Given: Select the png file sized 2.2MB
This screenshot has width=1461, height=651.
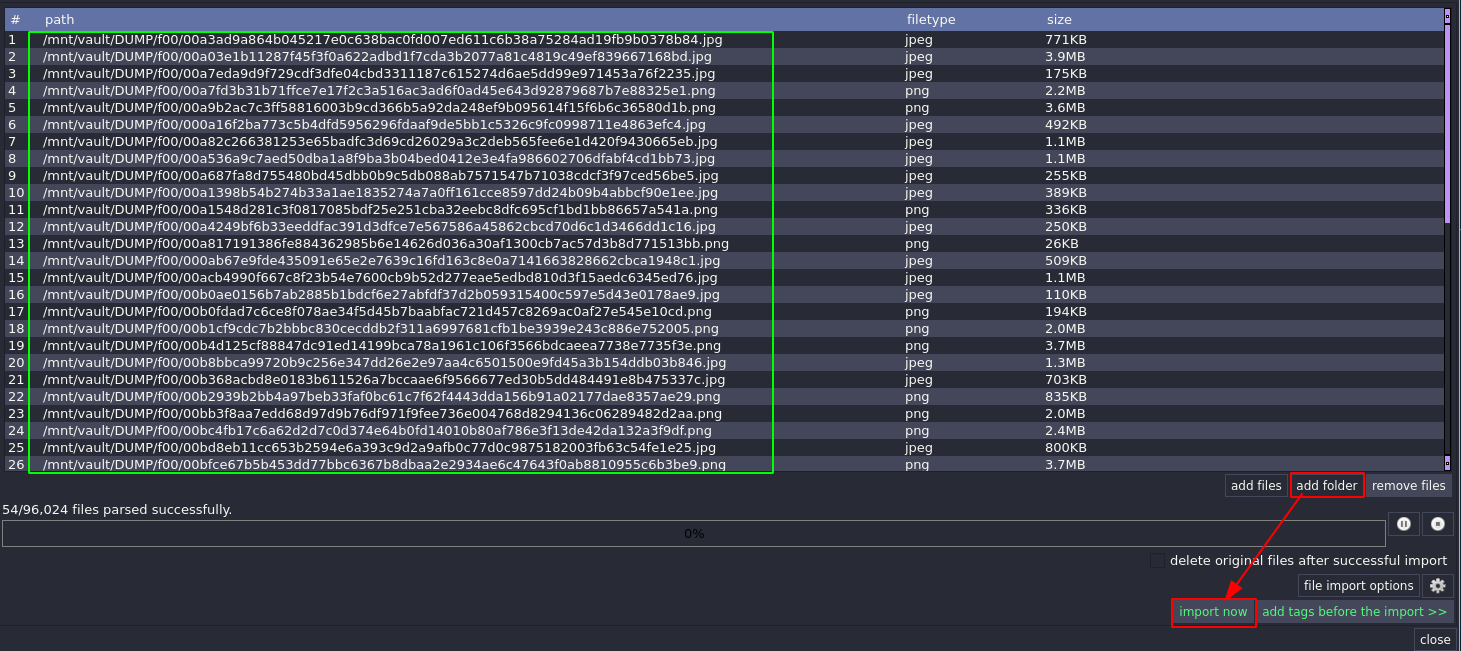Looking at the screenshot, I should (723, 91).
